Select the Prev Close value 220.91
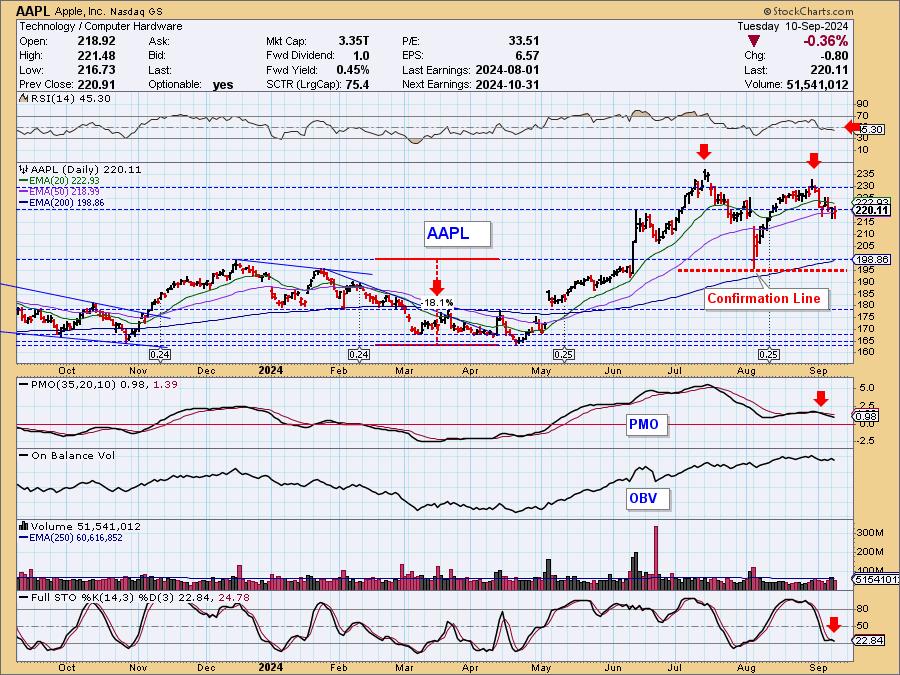900x675 pixels. click(96, 84)
